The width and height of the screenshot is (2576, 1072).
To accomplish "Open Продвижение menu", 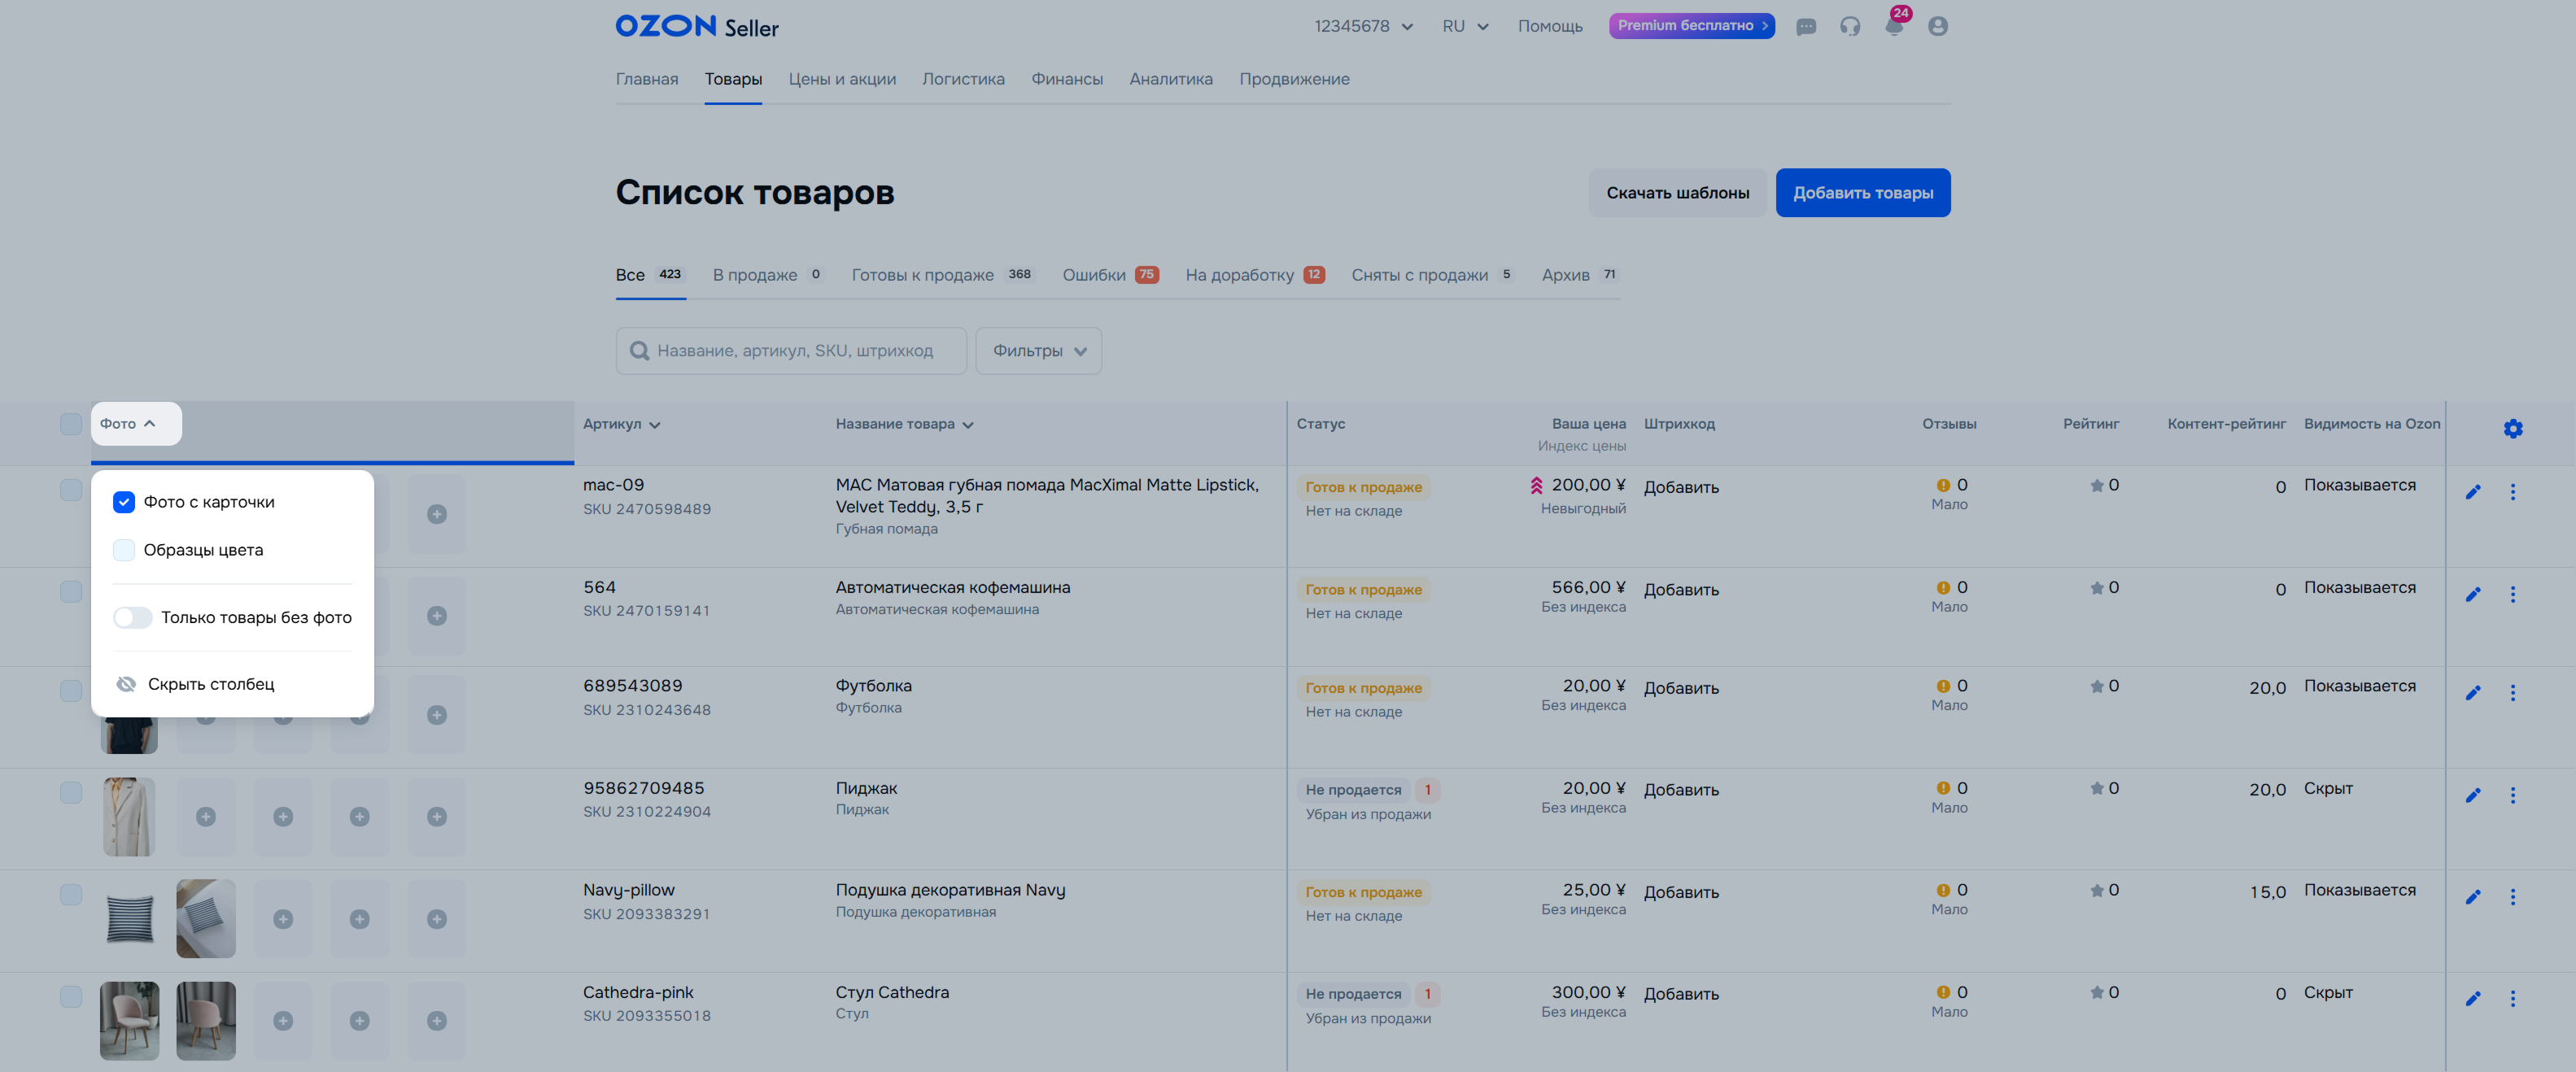I will pos(1294,79).
